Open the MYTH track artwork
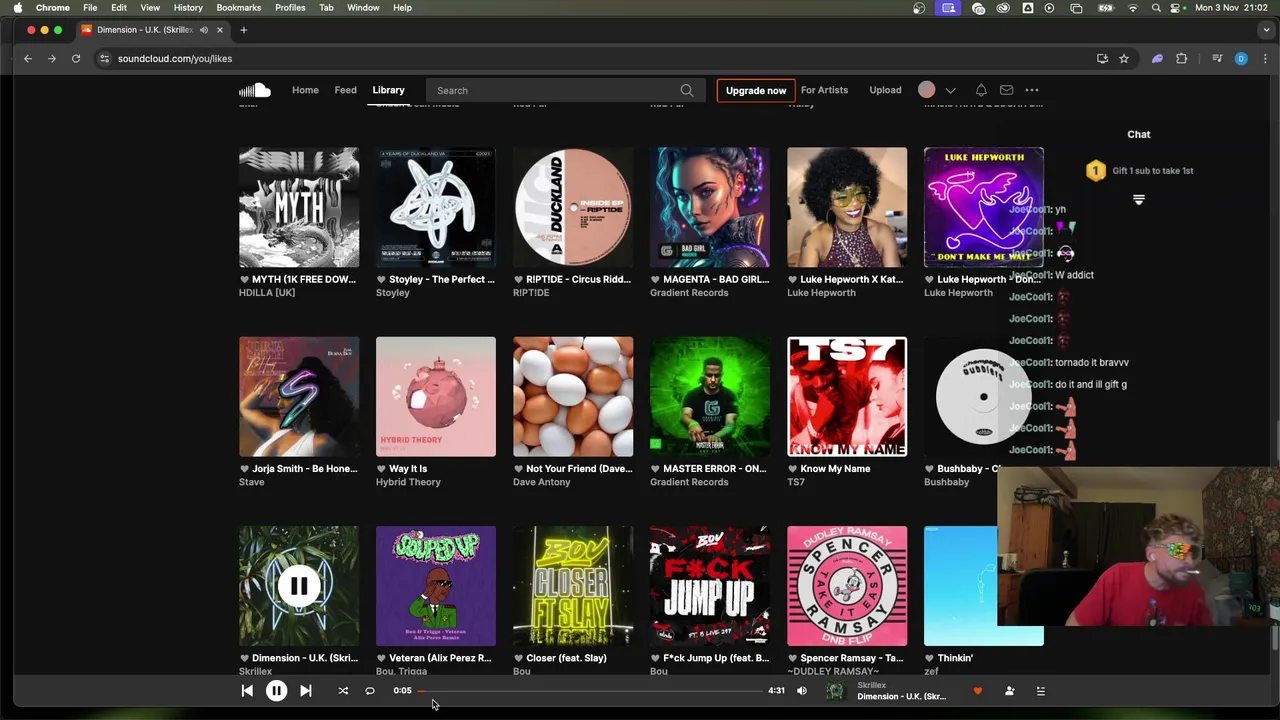 [x=299, y=207]
